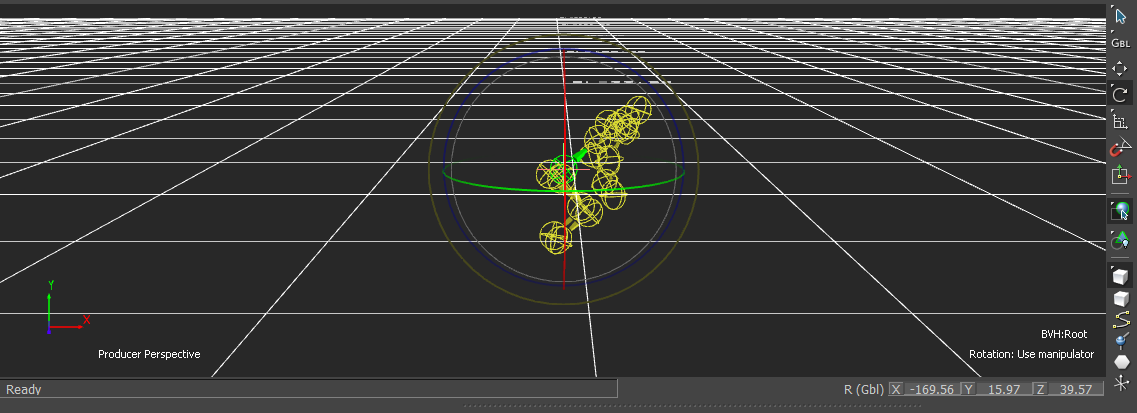Select the arrow Select tool
The width and height of the screenshot is (1137, 413).
(x=1121, y=16)
